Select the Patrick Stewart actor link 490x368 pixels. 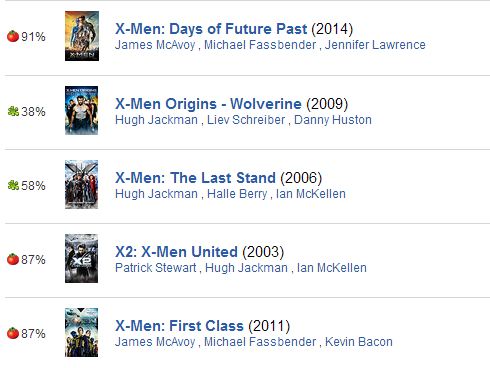pyautogui.click(x=156, y=268)
